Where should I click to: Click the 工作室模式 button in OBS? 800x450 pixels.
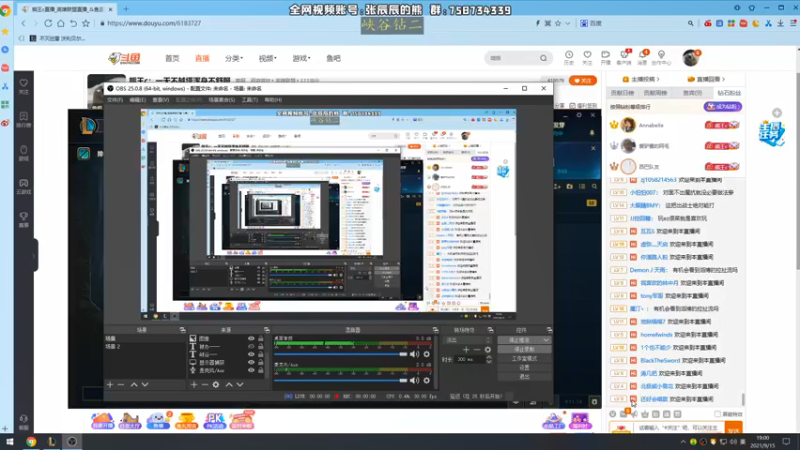coord(524,359)
